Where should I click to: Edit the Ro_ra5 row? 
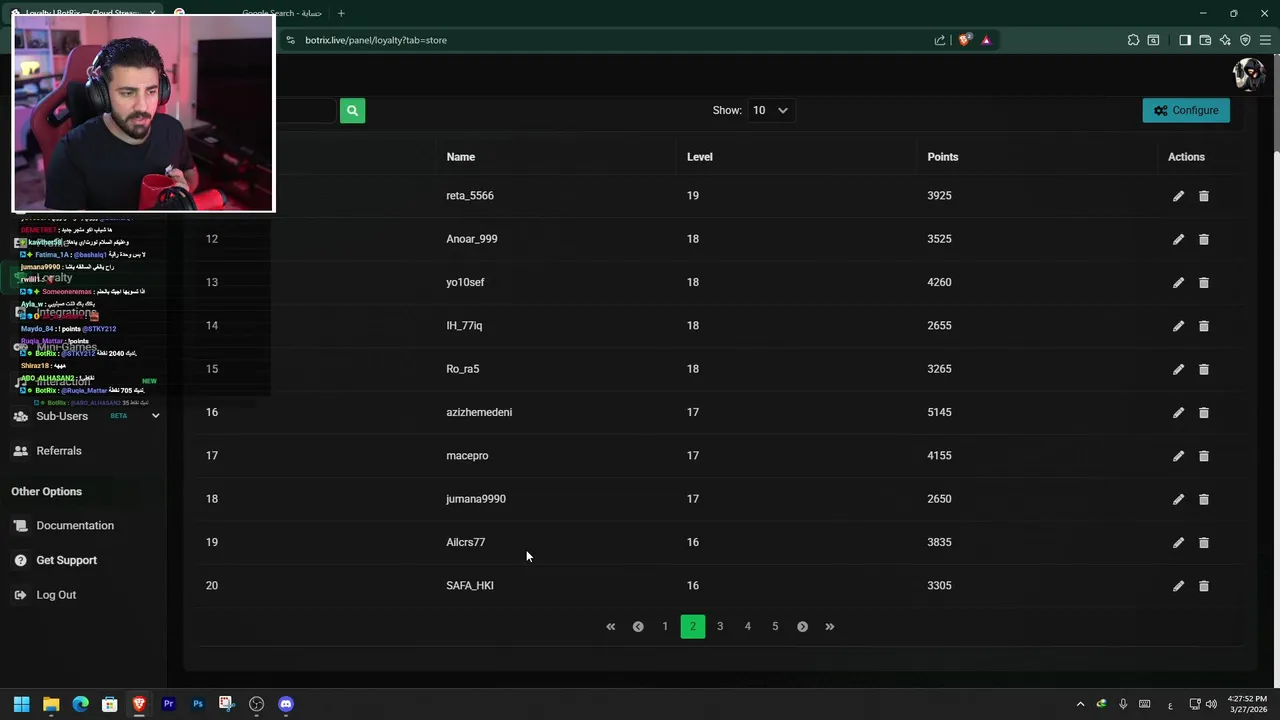(x=1178, y=369)
